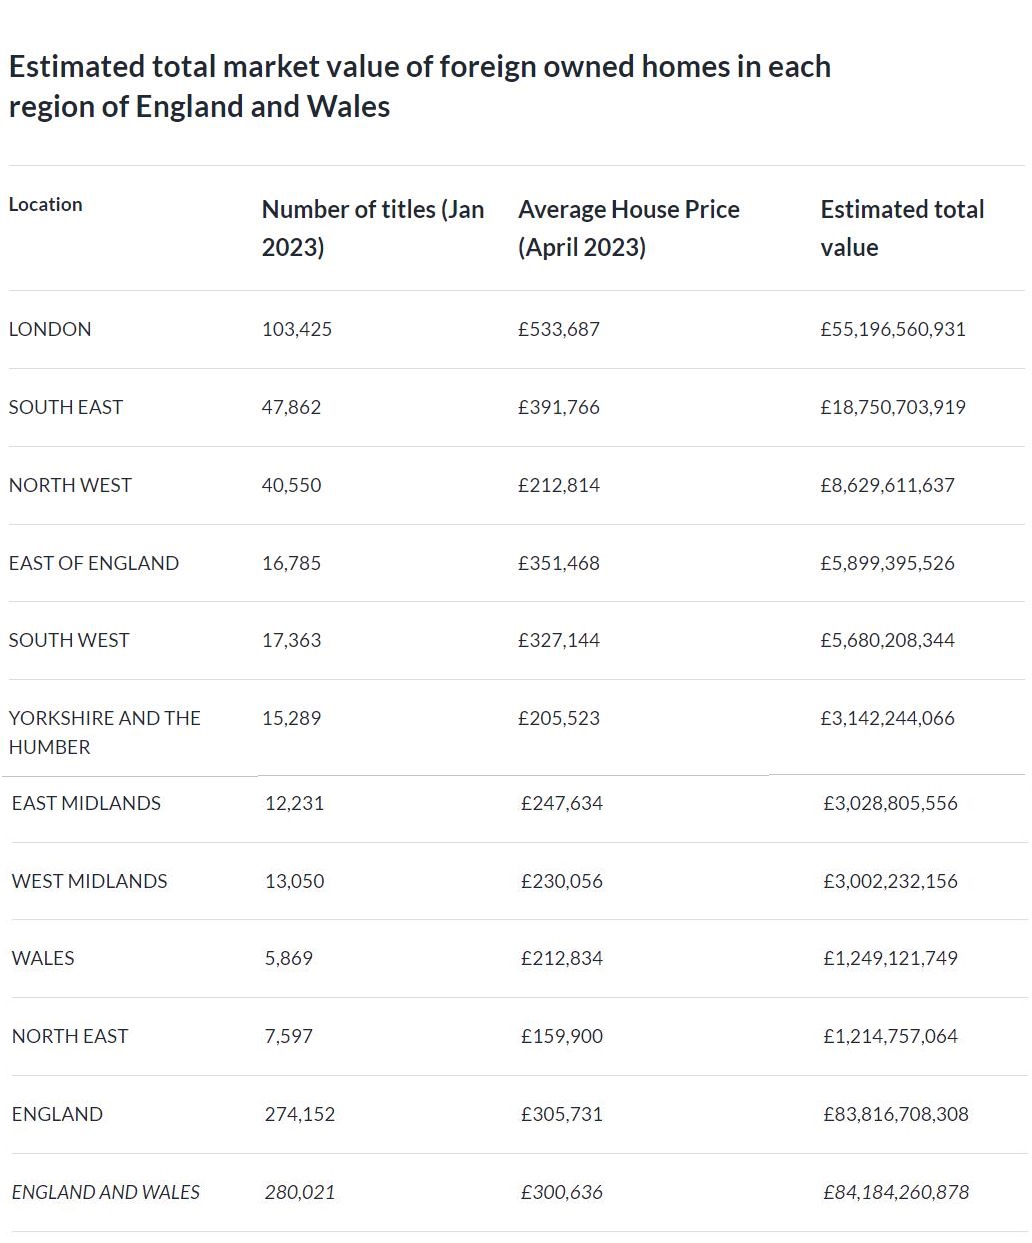Select the NORTH WEST location cell

click(70, 485)
